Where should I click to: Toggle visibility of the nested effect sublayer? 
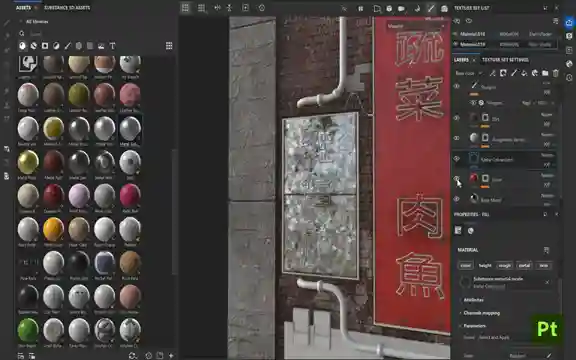[473, 103]
